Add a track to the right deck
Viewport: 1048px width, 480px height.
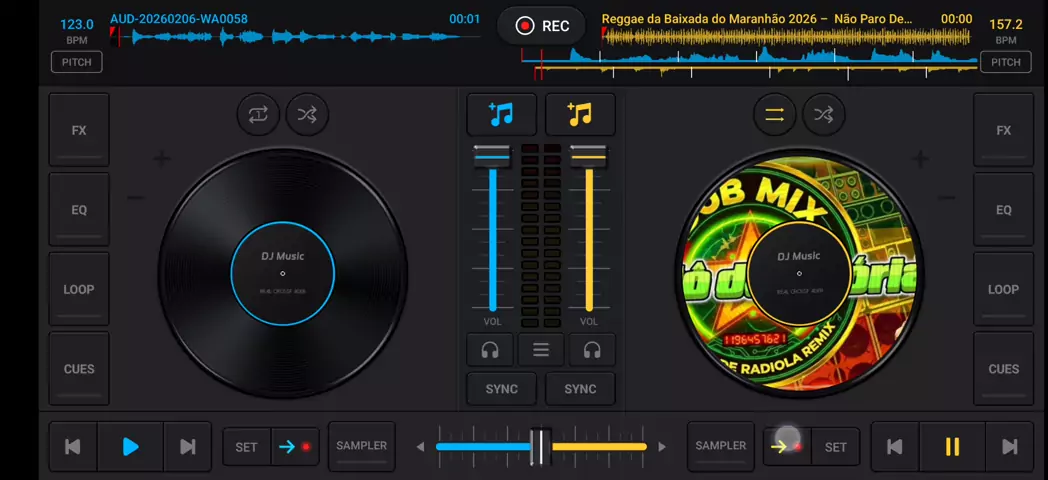(580, 115)
